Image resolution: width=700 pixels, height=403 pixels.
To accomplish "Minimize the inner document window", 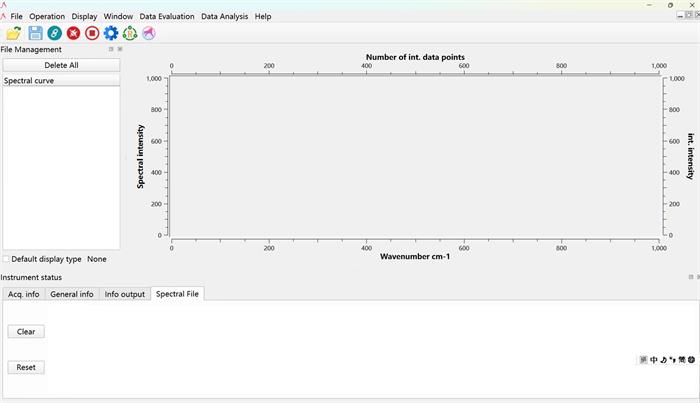I will click(x=680, y=15).
